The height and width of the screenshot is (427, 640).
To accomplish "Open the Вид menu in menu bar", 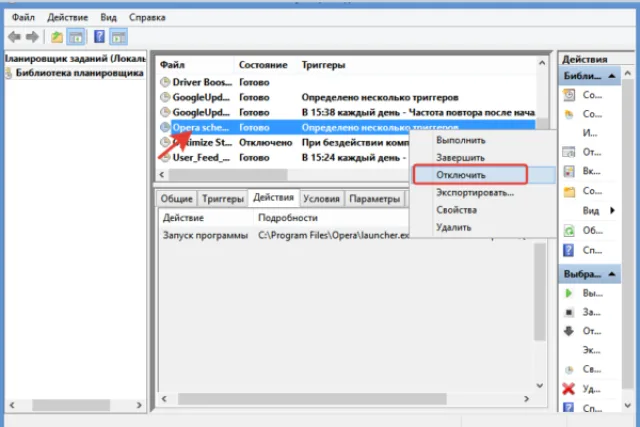I will pyautogui.click(x=109, y=18).
